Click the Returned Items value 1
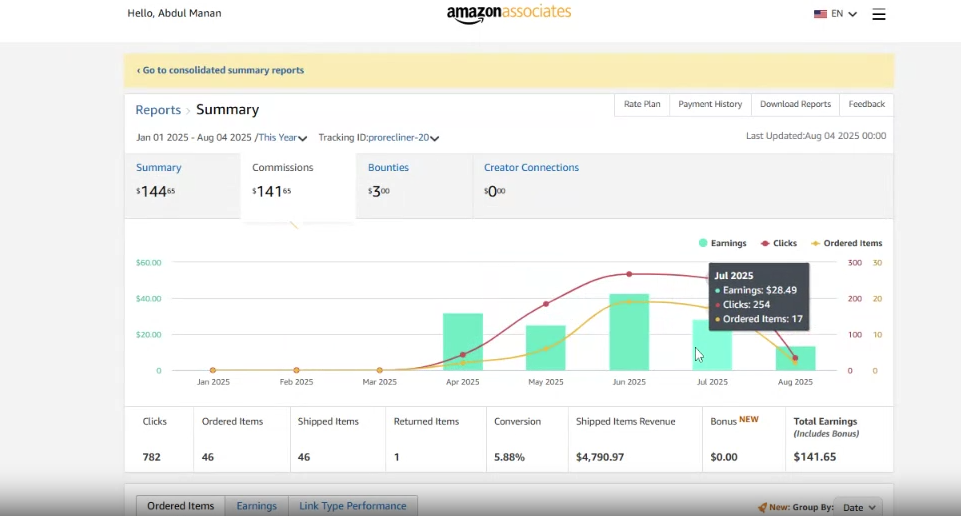Screen dimensions: 961x516 397,457
